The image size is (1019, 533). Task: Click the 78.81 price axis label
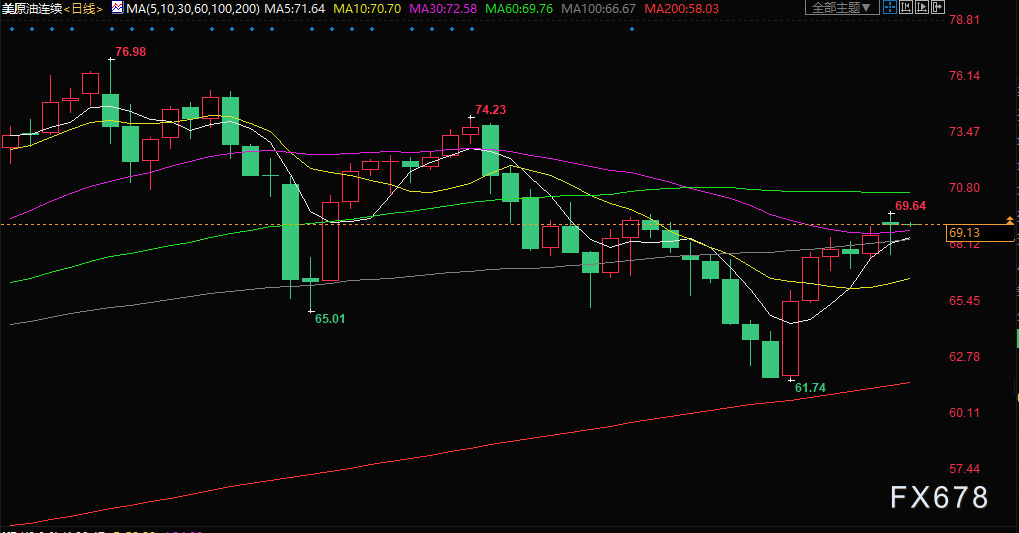point(964,20)
